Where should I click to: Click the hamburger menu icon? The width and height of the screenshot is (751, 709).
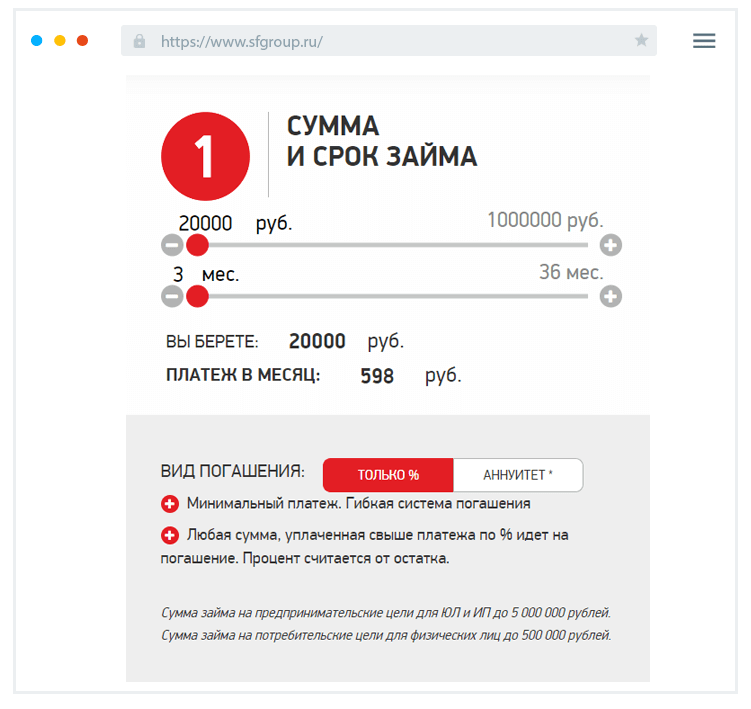click(704, 41)
